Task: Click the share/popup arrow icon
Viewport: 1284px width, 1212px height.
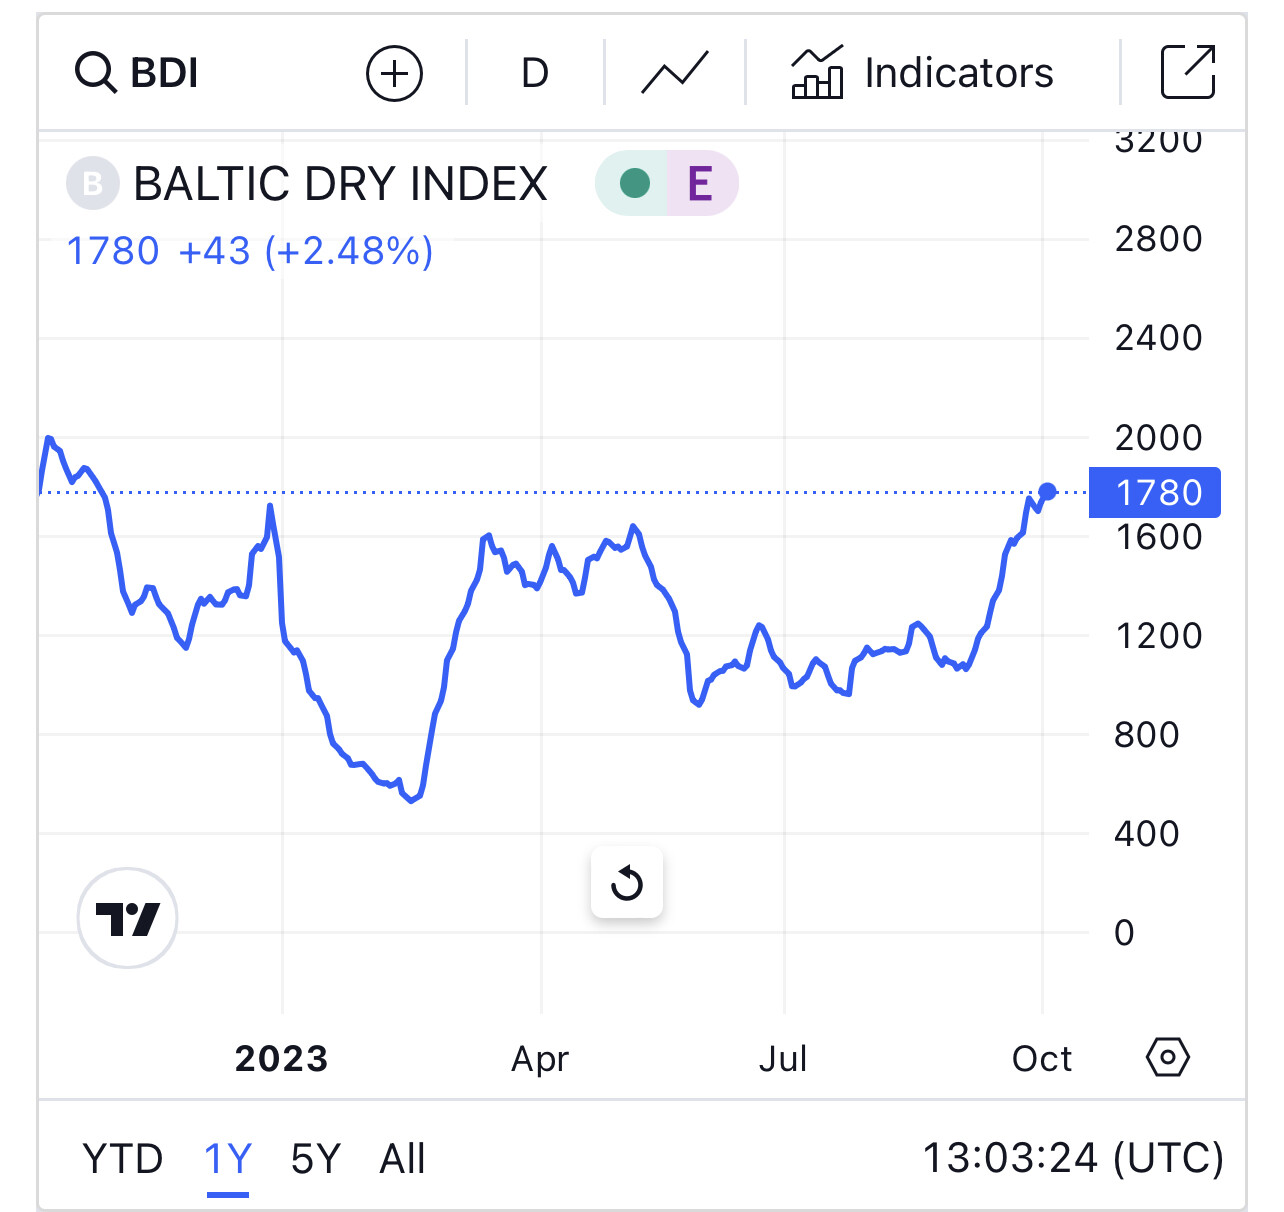Action: click(1187, 73)
